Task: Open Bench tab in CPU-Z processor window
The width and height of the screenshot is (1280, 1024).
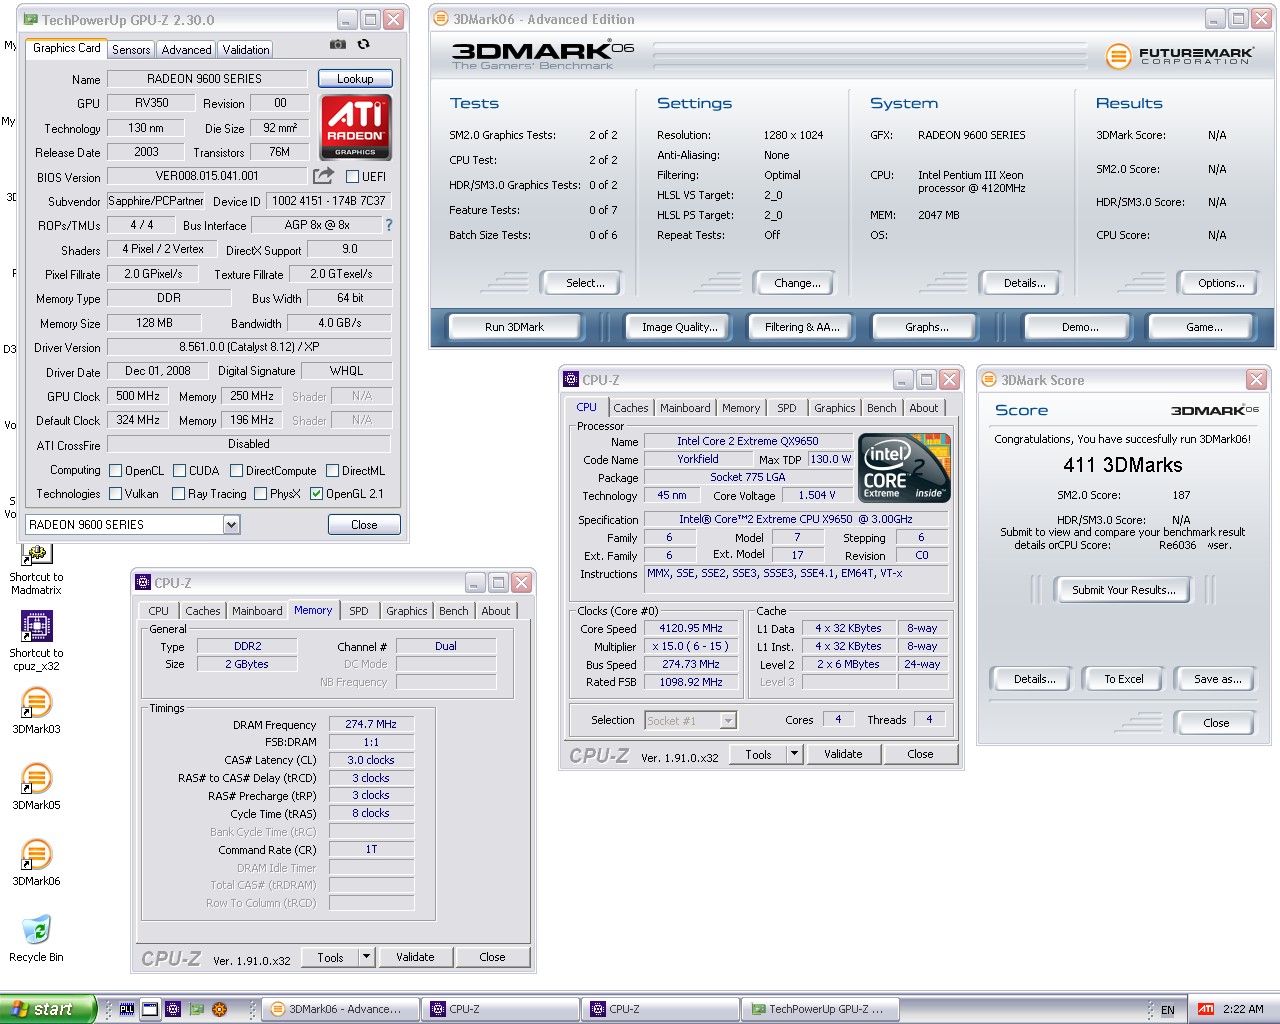Action: [x=882, y=408]
